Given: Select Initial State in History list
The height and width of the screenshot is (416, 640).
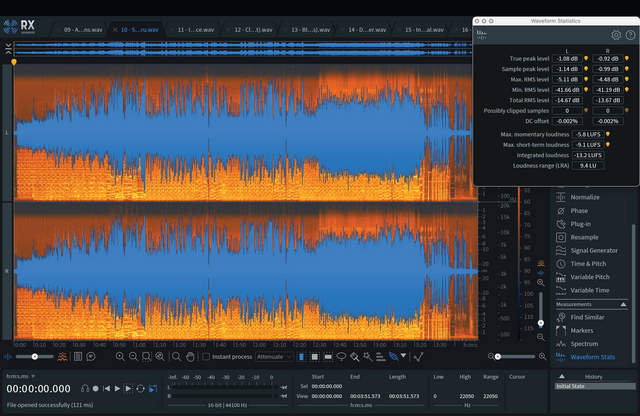Looking at the screenshot, I should (572, 386).
